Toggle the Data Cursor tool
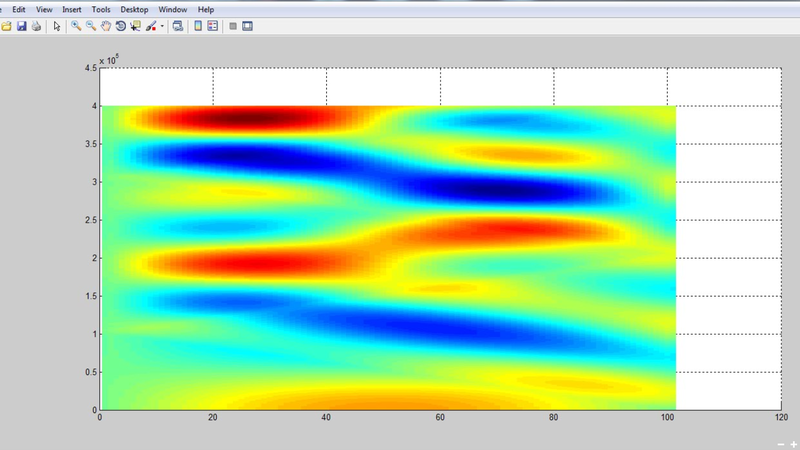The width and height of the screenshot is (800, 450). 136,26
